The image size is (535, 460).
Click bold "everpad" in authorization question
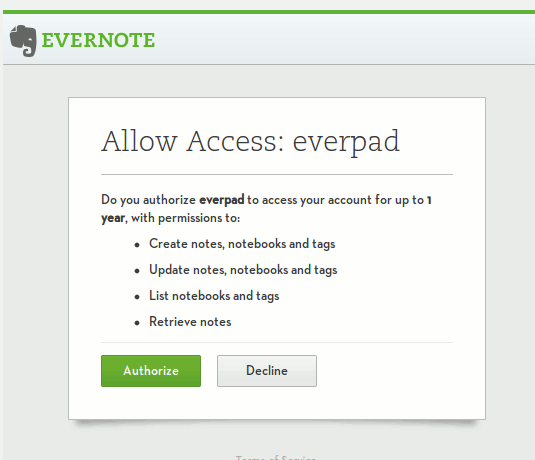tap(222, 200)
